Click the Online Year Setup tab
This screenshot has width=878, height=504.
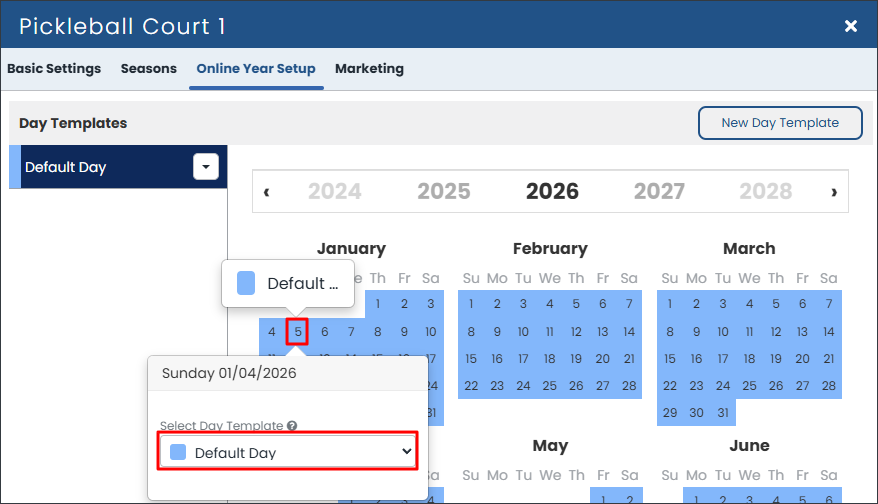pyautogui.click(x=256, y=68)
